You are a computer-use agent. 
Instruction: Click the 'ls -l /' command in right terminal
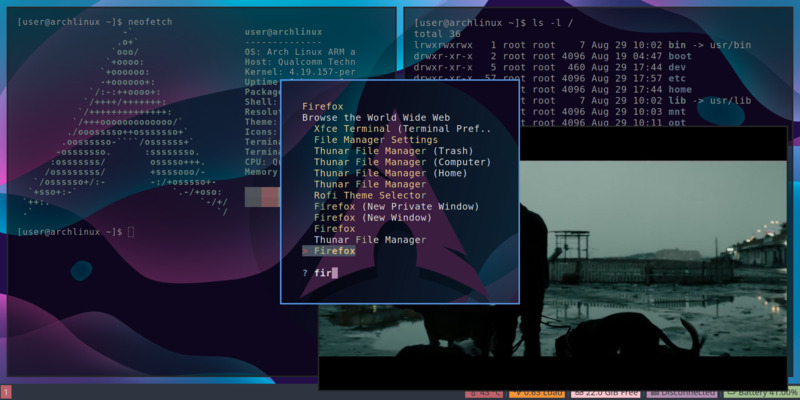551,22
